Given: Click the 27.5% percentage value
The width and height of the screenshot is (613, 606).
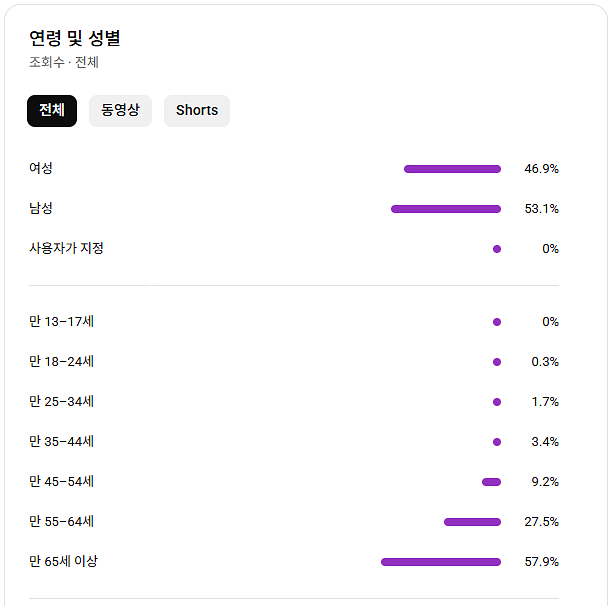Looking at the screenshot, I should pos(542,522).
